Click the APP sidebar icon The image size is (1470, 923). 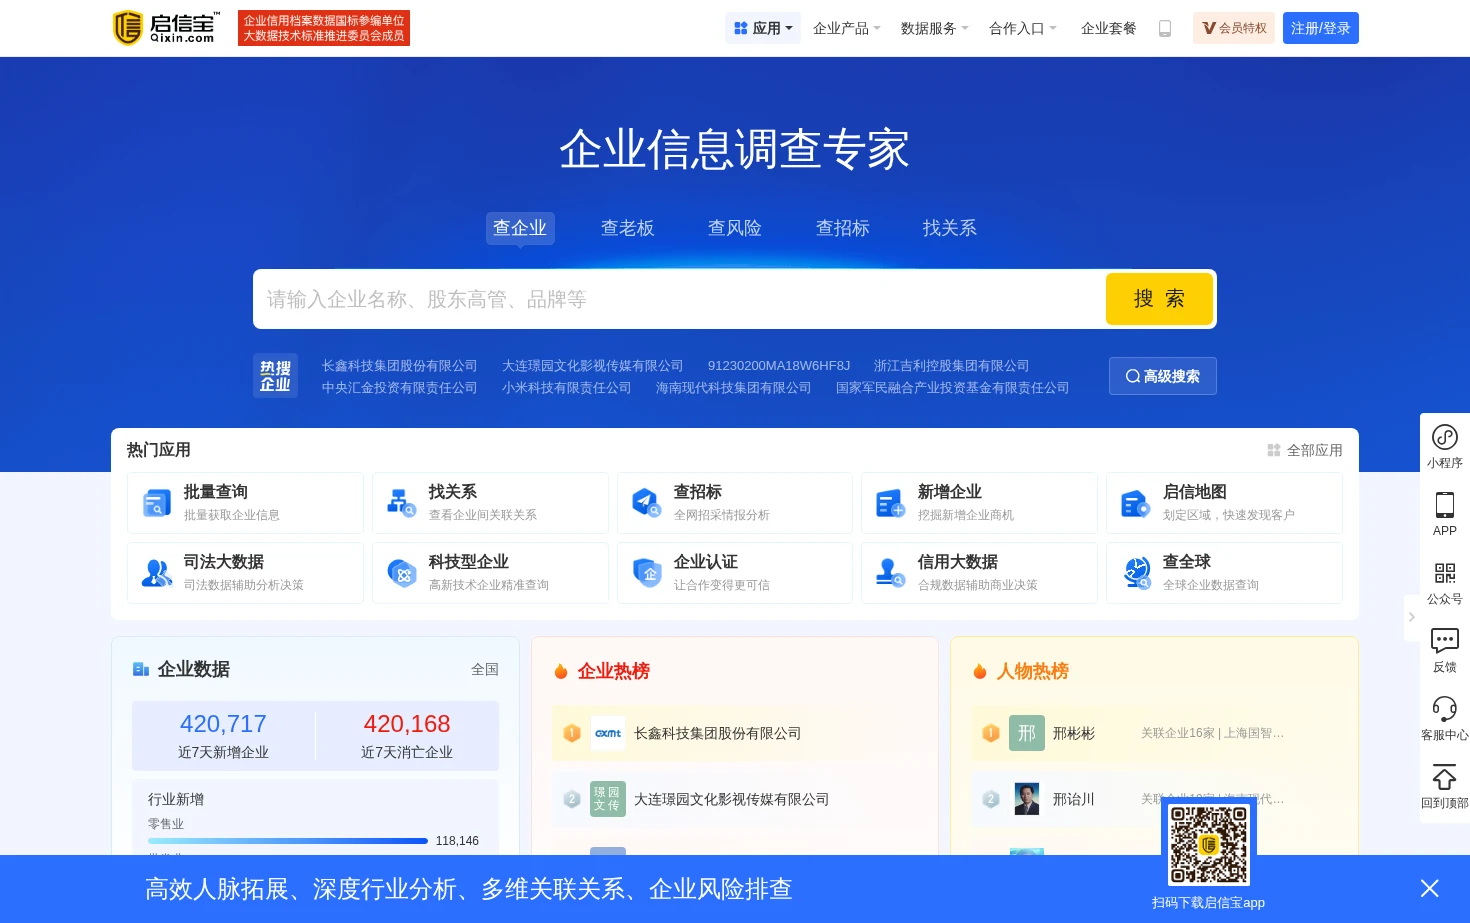point(1445,505)
